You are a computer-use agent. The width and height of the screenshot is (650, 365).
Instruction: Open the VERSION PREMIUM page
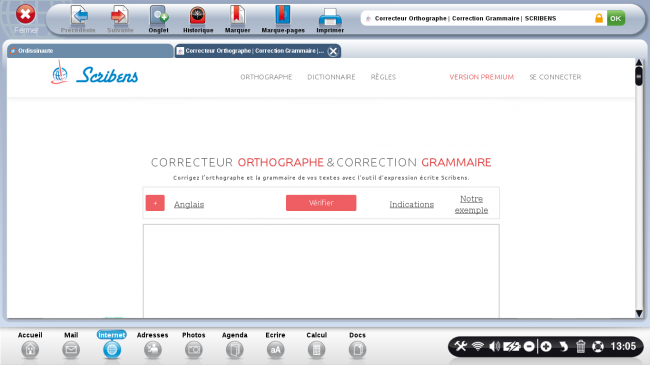point(482,77)
